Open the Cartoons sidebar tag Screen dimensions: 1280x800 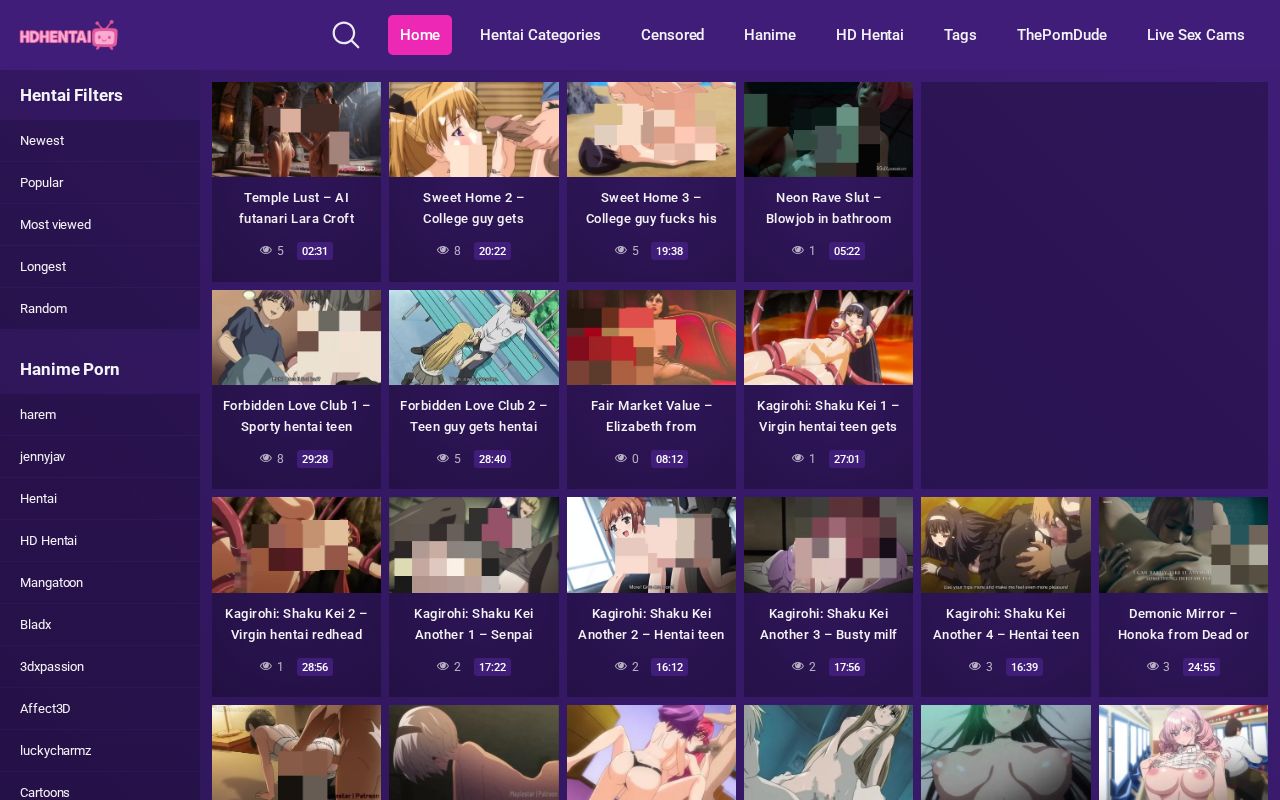point(100,786)
